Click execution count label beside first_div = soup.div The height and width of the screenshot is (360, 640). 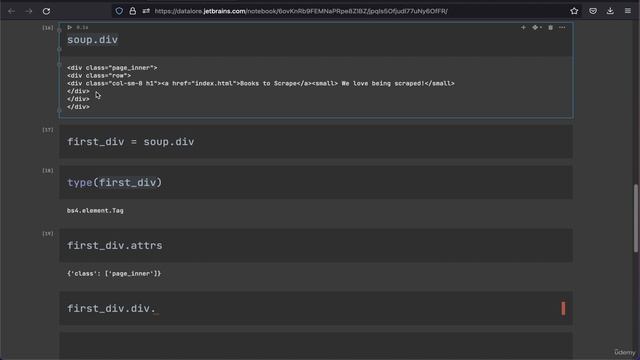pyautogui.click(x=48, y=130)
